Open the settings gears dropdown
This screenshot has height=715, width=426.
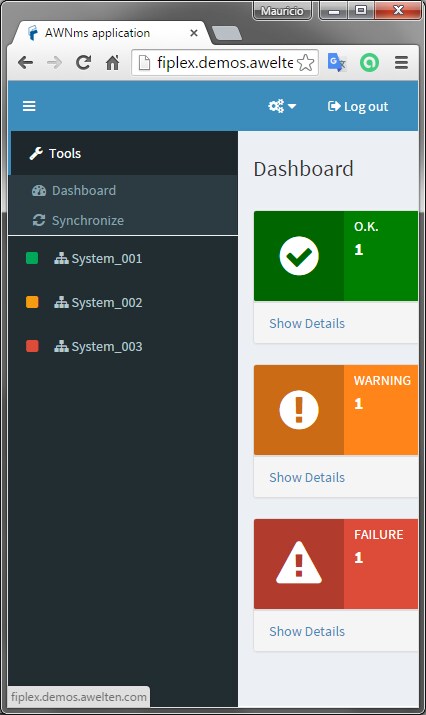tap(282, 106)
